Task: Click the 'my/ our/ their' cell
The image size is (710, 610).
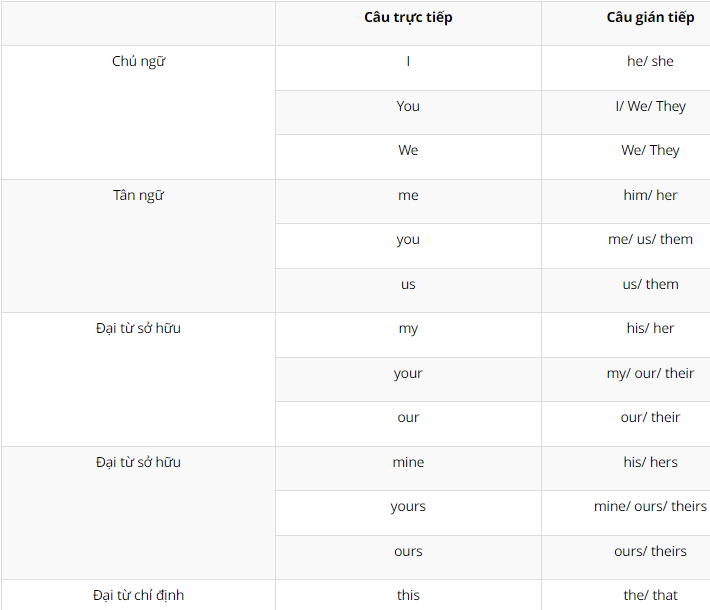Action: [650, 373]
